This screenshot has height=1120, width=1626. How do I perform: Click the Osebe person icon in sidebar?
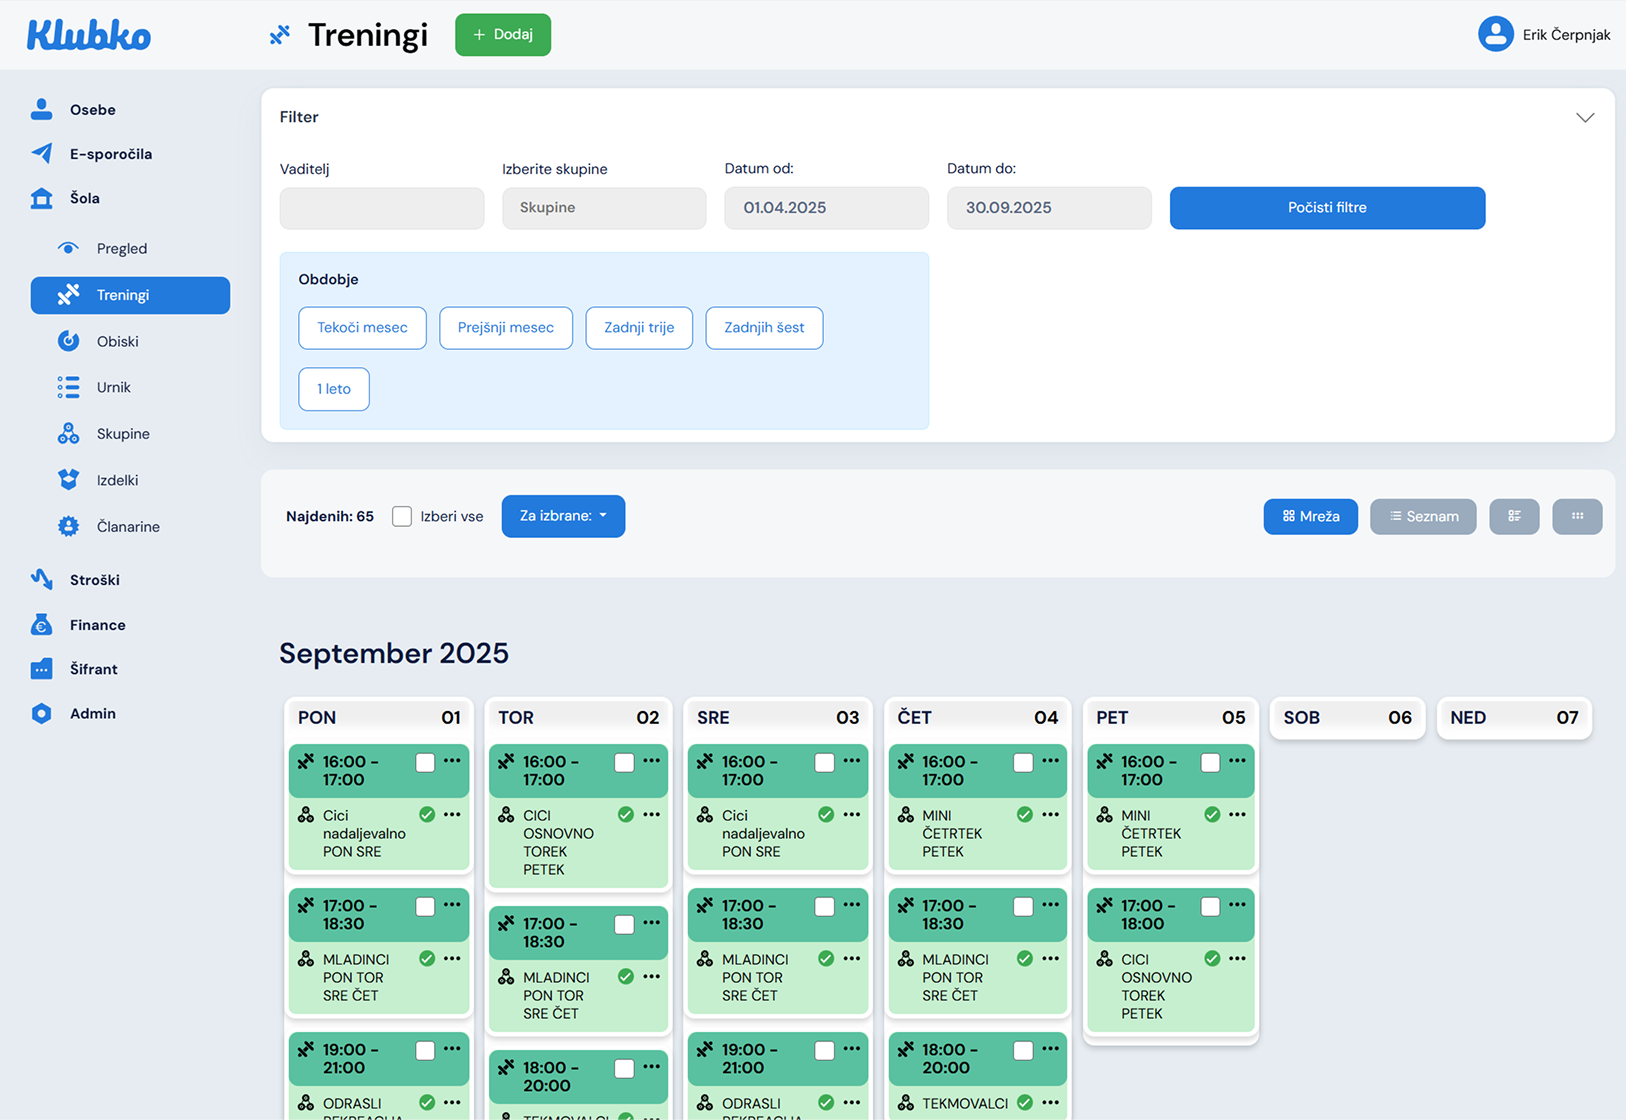point(41,109)
